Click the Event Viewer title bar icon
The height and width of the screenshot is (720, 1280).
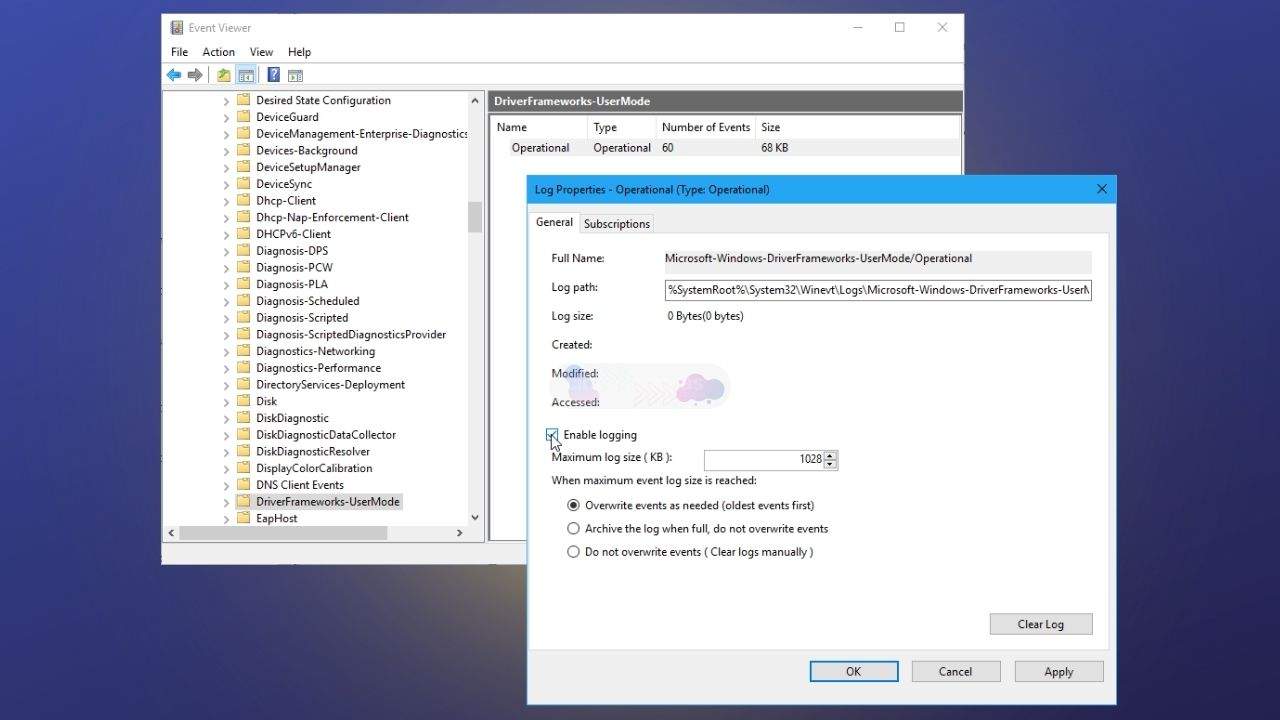pos(177,28)
